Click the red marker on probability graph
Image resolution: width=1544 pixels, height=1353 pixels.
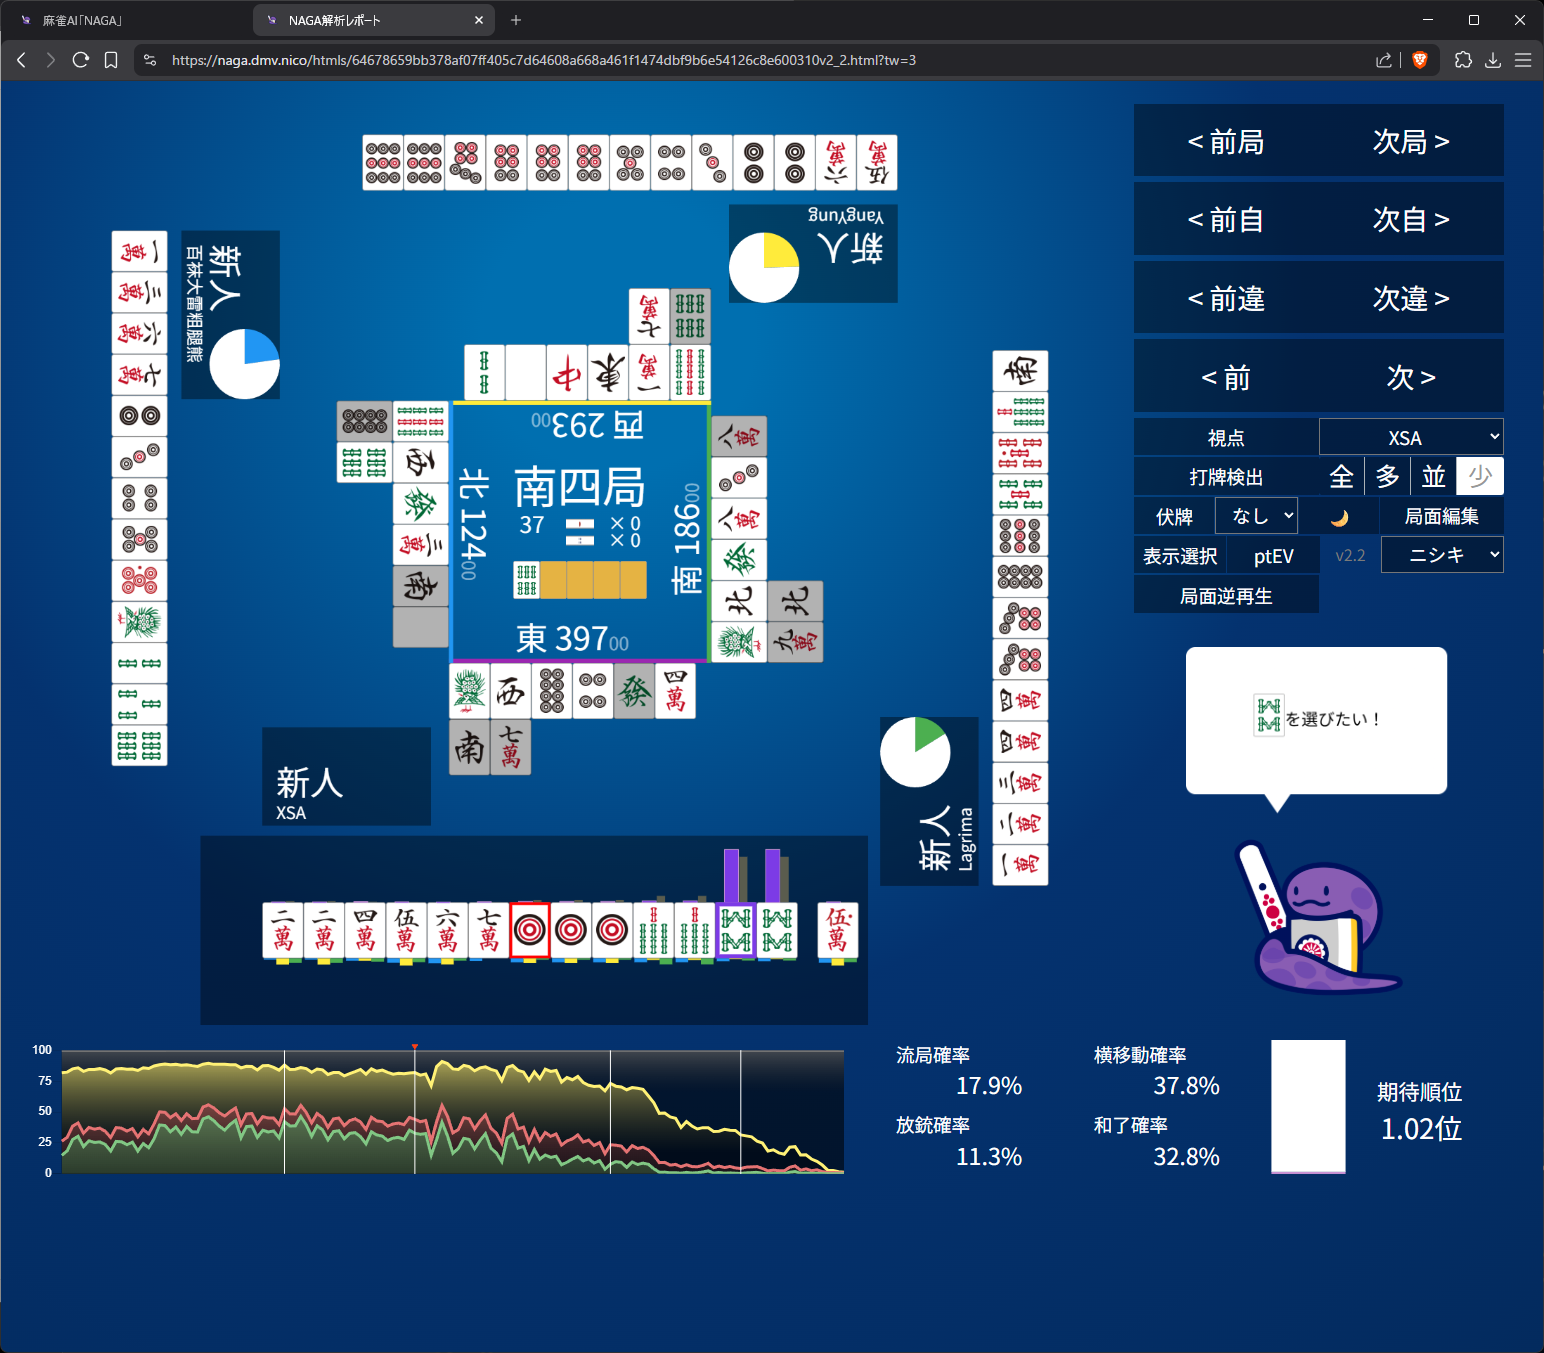pyautogui.click(x=414, y=1047)
